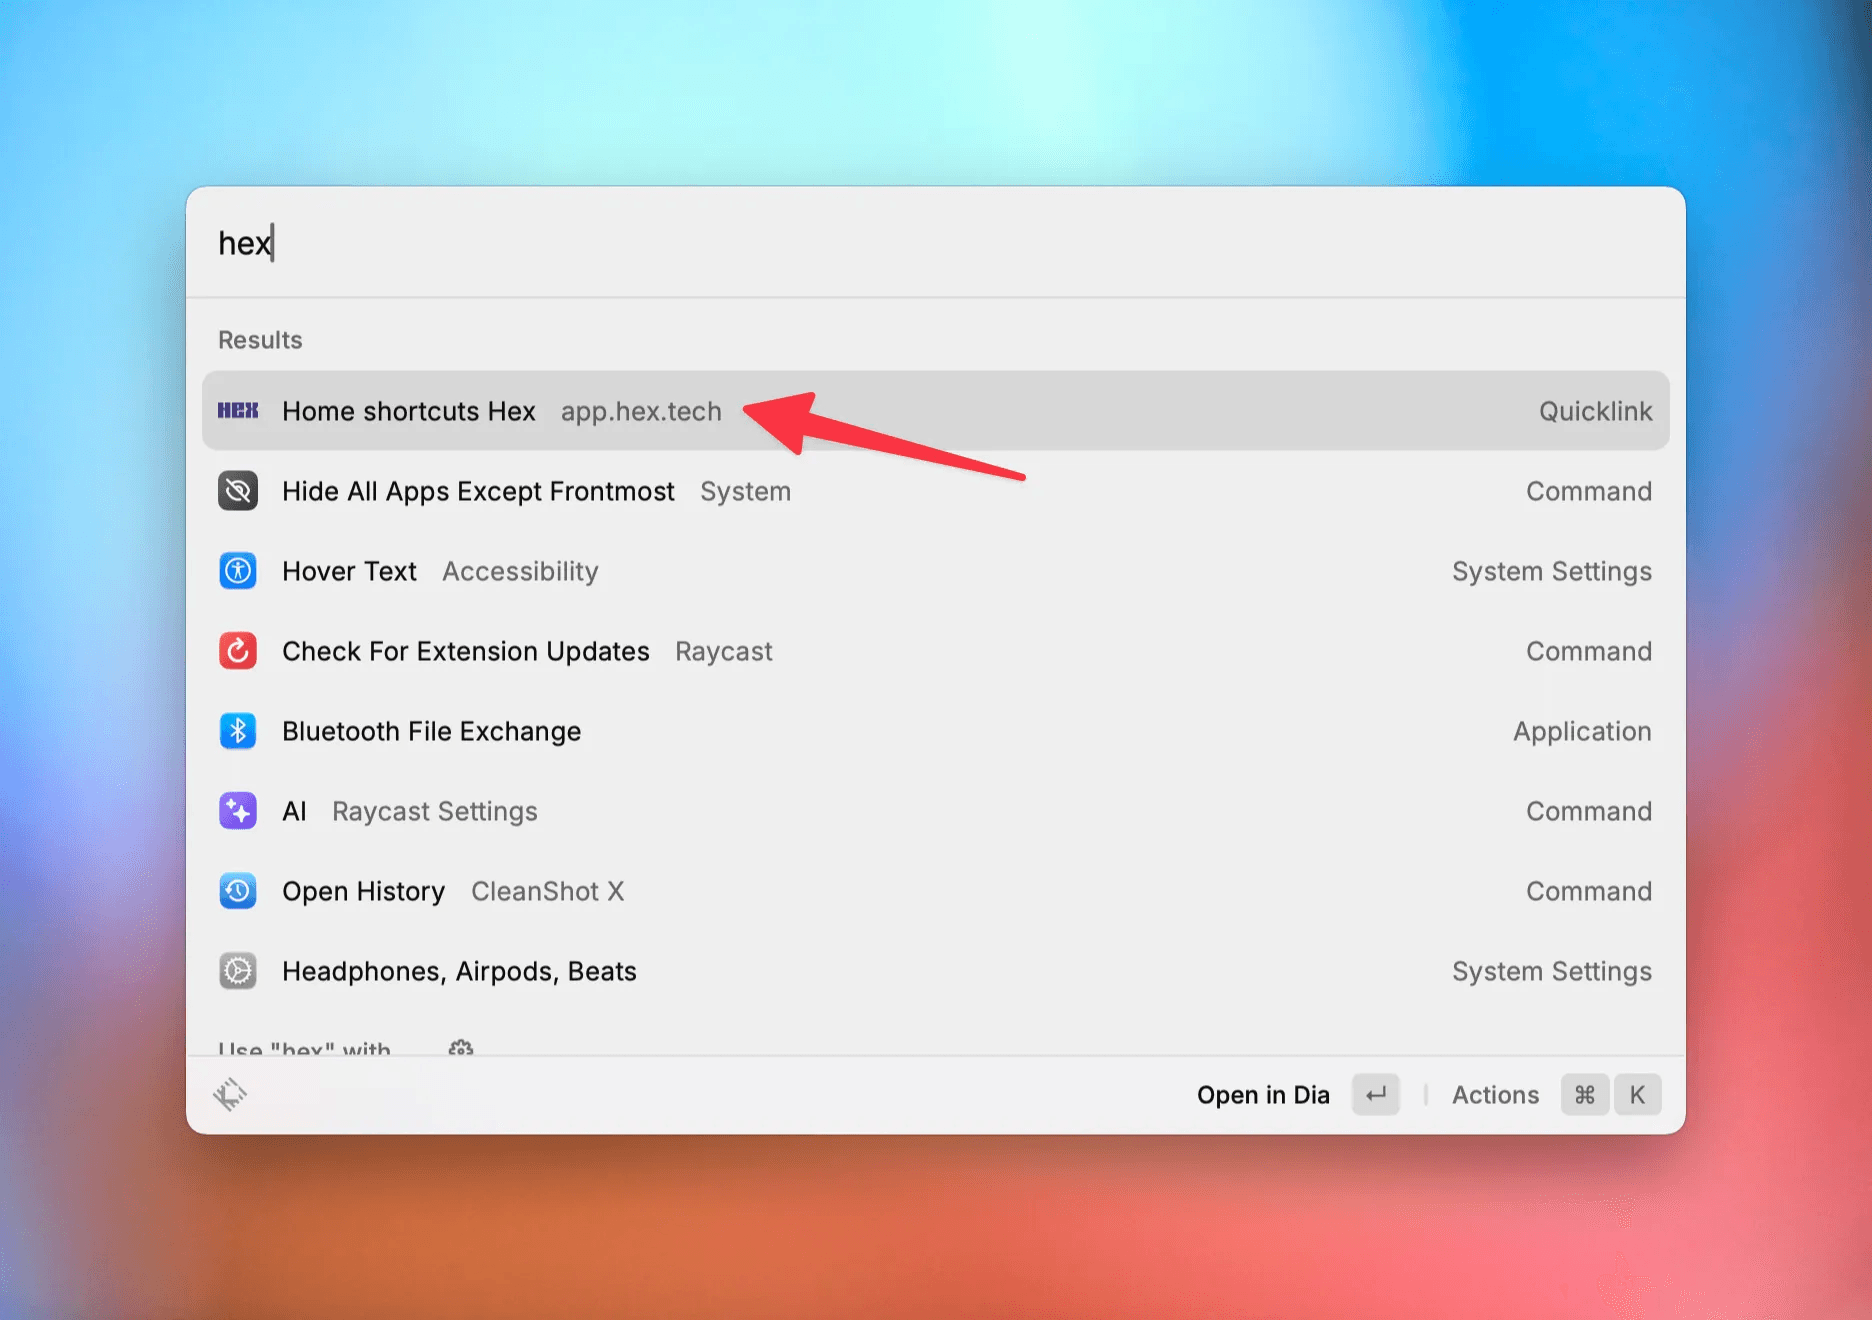The image size is (1872, 1320).
Task: Select the Home shortcuts Hex quicklink
Action: 936,411
